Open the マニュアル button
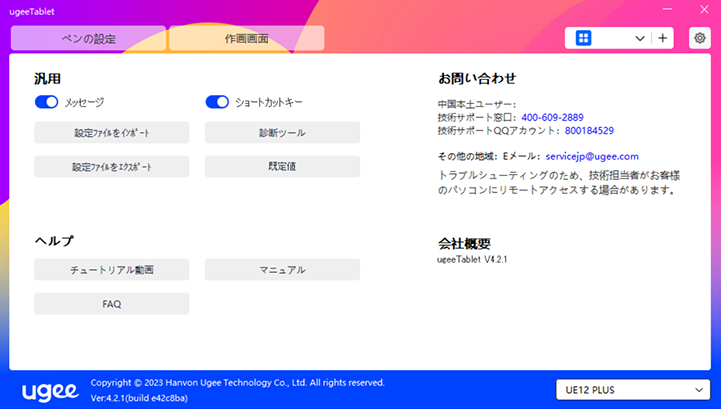 click(x=282, y=270)
